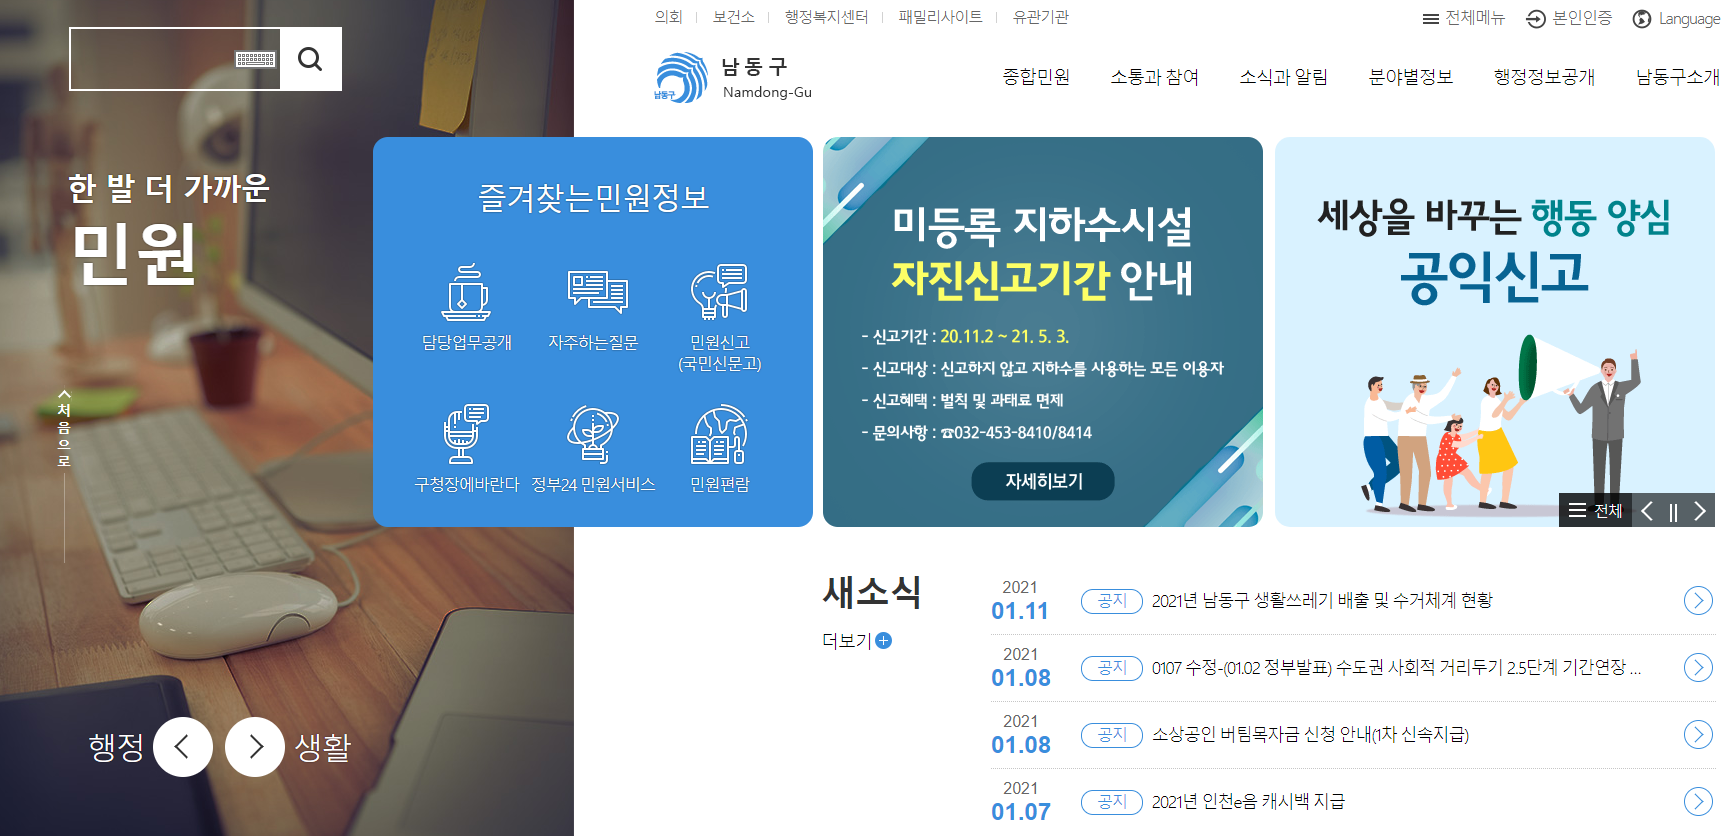This screenshot has width=1733, height=836.
Task: Show next banner slide arrow
Action: 1700,511
